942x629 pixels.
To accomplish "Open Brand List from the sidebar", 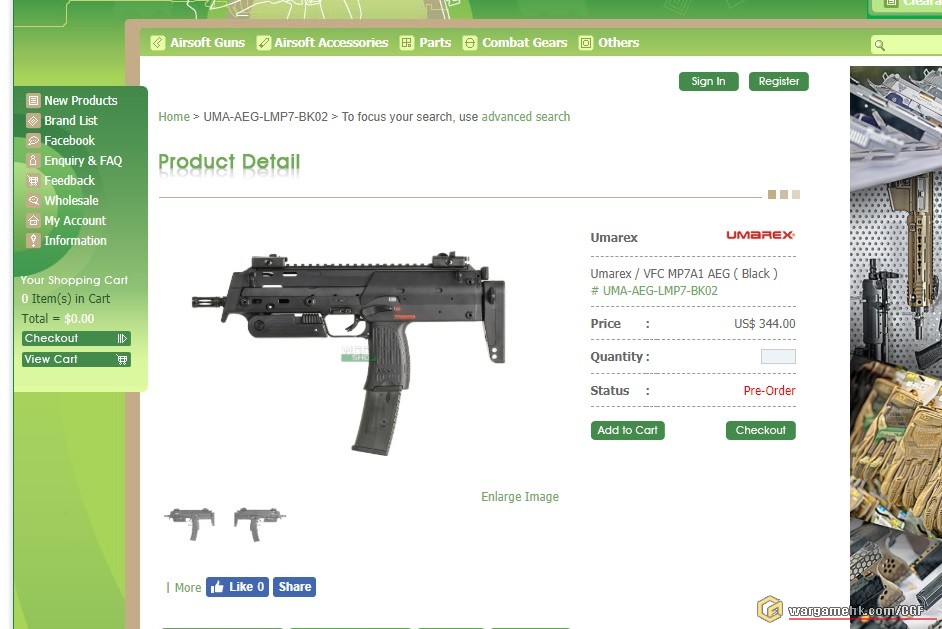I will (70, 121).
